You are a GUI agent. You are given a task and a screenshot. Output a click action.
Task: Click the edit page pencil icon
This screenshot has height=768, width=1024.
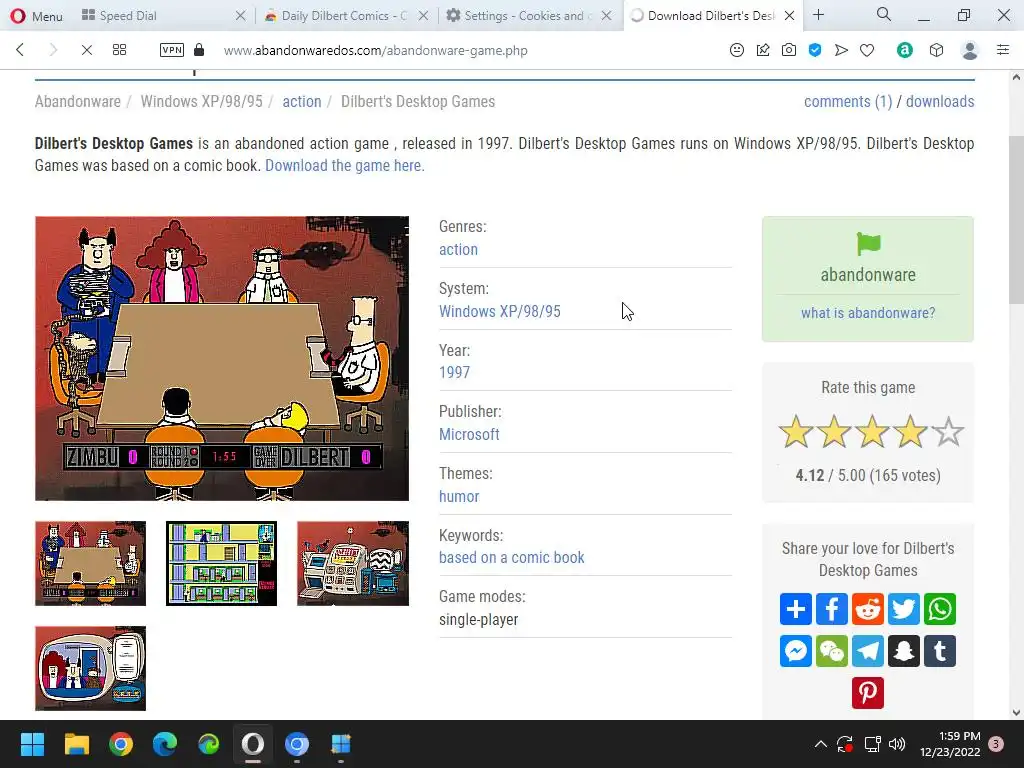[763, 50]
